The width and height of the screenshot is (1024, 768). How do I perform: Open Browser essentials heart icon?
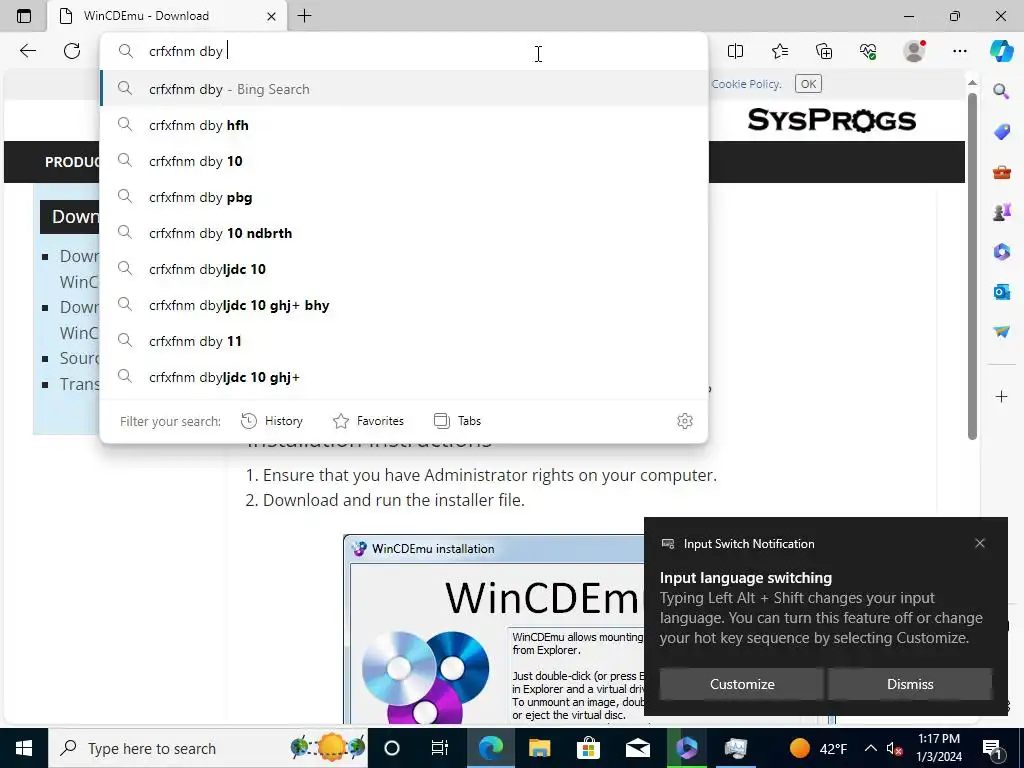pyautogui.click(x=868, y=51)
